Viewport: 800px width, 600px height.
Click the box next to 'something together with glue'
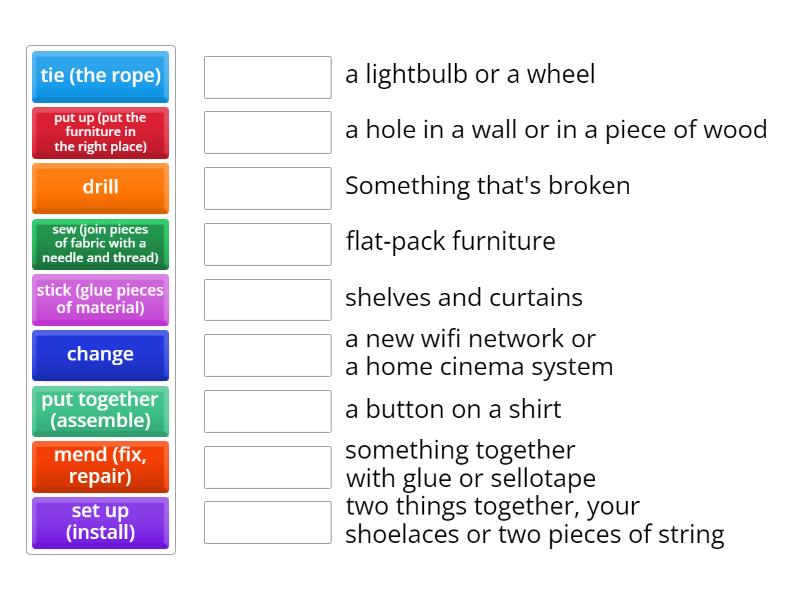click(266, 465)
